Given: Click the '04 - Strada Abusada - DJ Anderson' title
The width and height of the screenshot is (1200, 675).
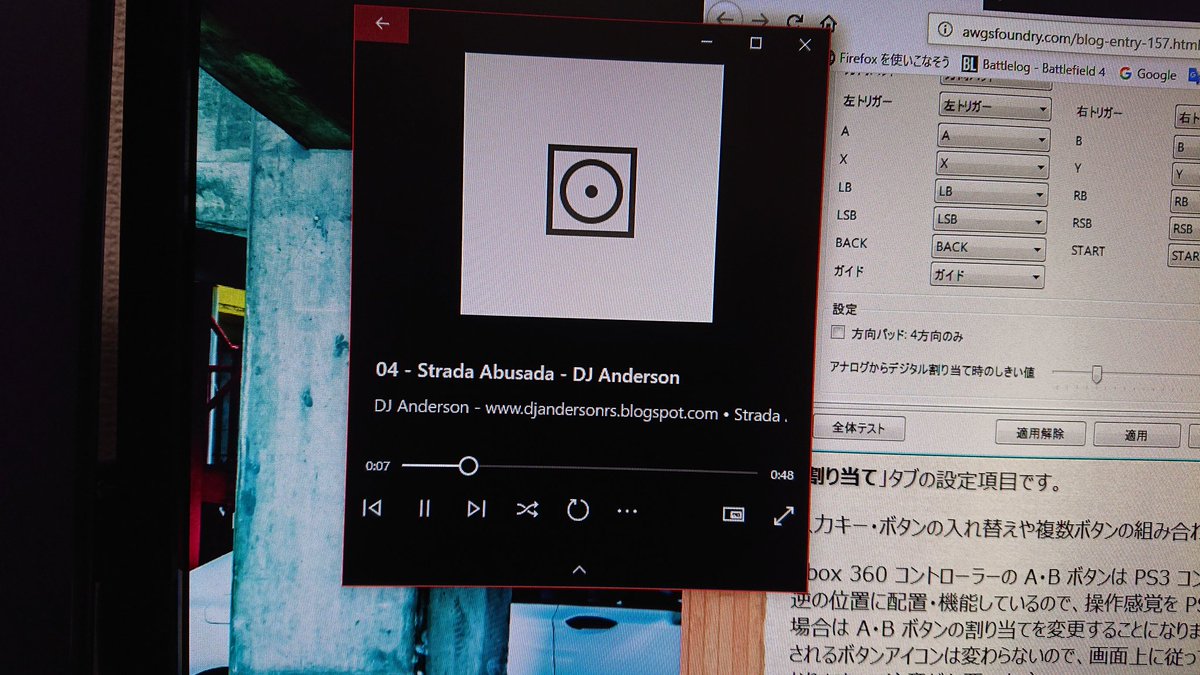Looking at the screenshot, I should [527, 375].
